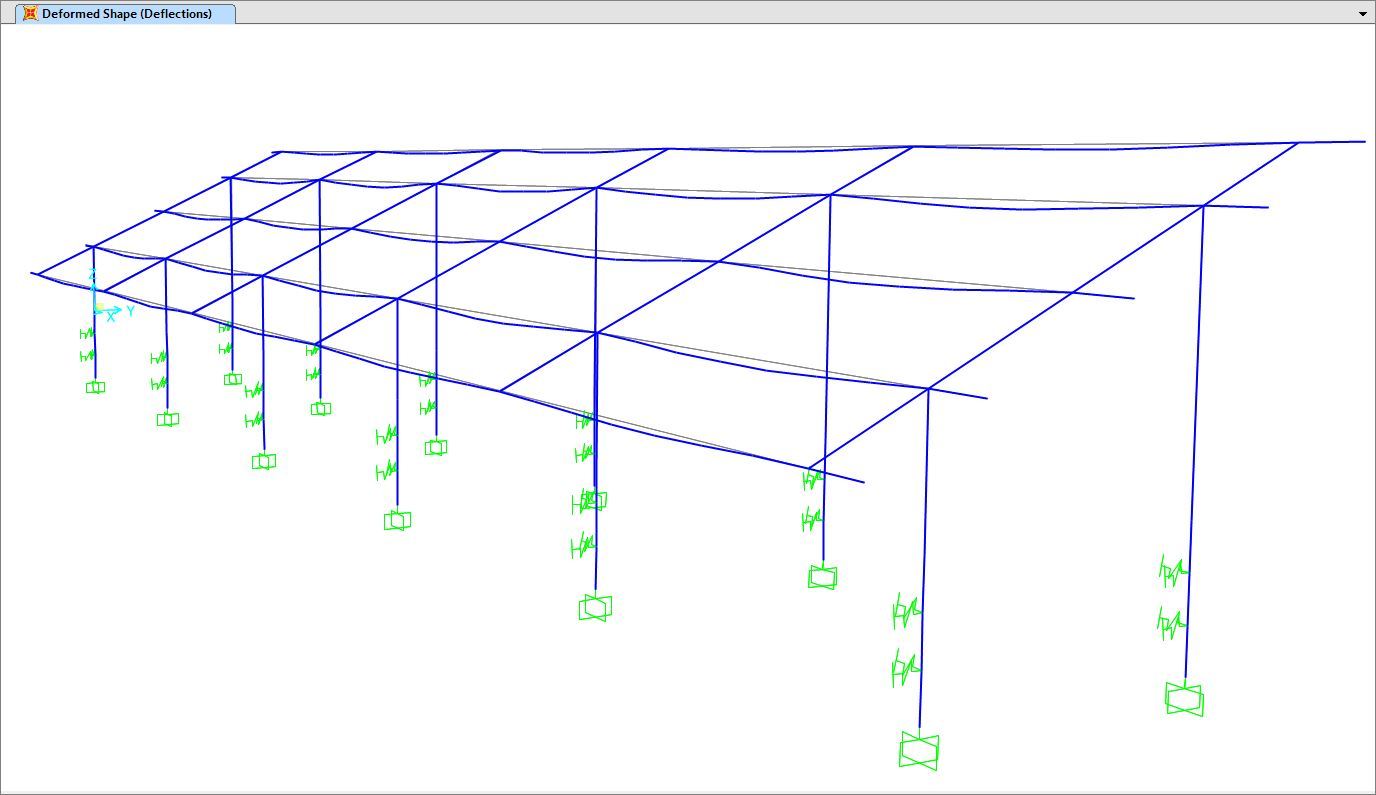
Task: Click the lower spring on the far-right column
Action: click(x=1170, y=623)
